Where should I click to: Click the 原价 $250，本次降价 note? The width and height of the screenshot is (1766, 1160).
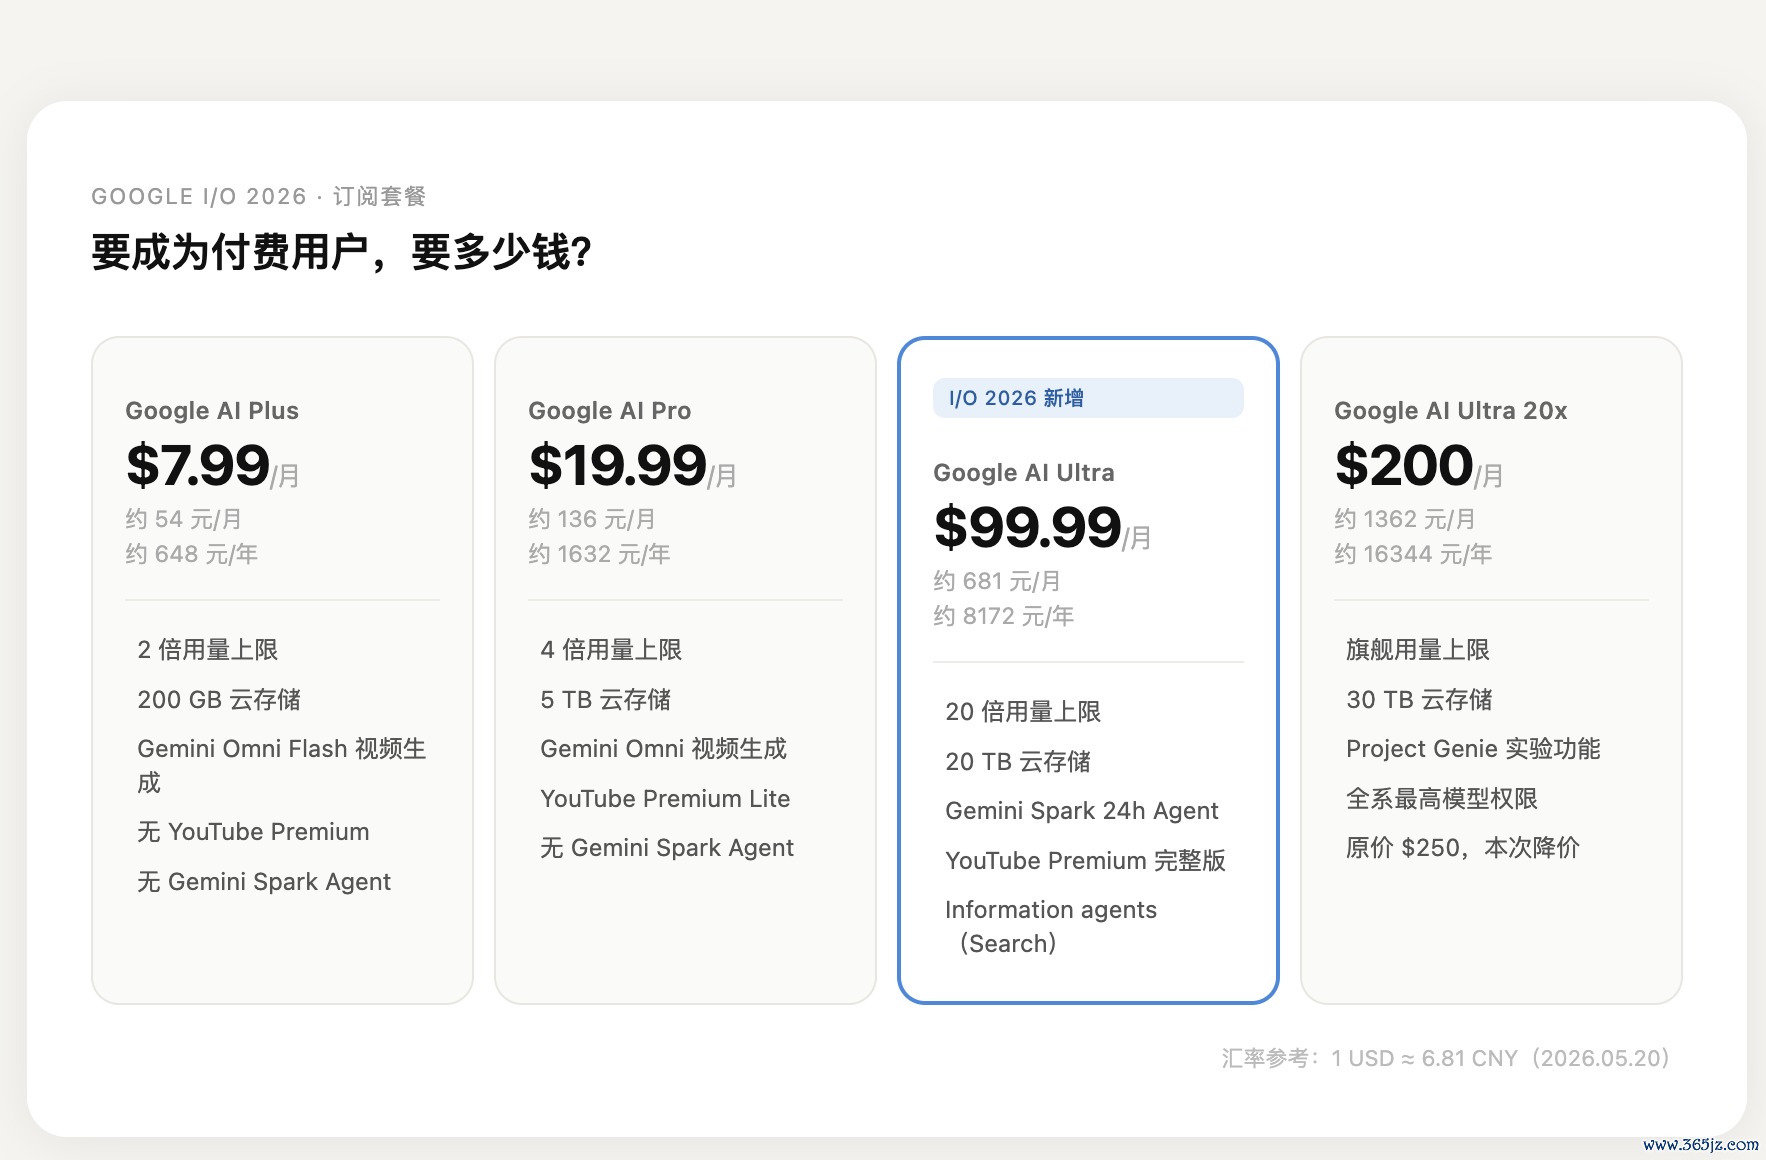(x=1463, y=848)
